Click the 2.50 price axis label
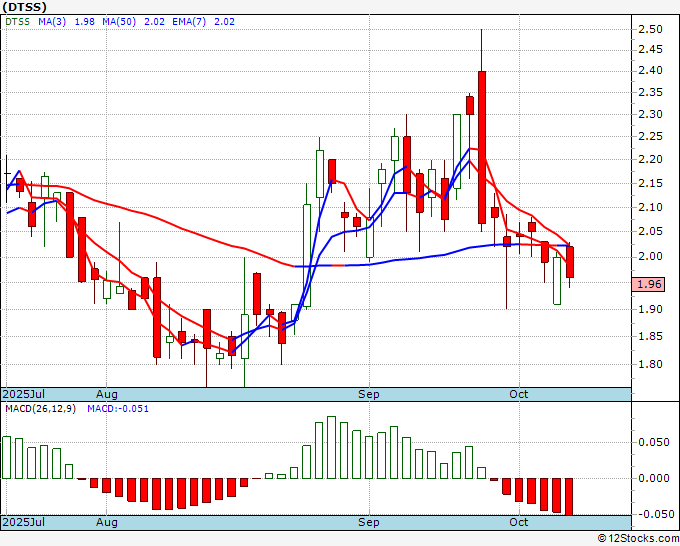The height and width of the screenshot is (546, 680). tap(651, 29)
